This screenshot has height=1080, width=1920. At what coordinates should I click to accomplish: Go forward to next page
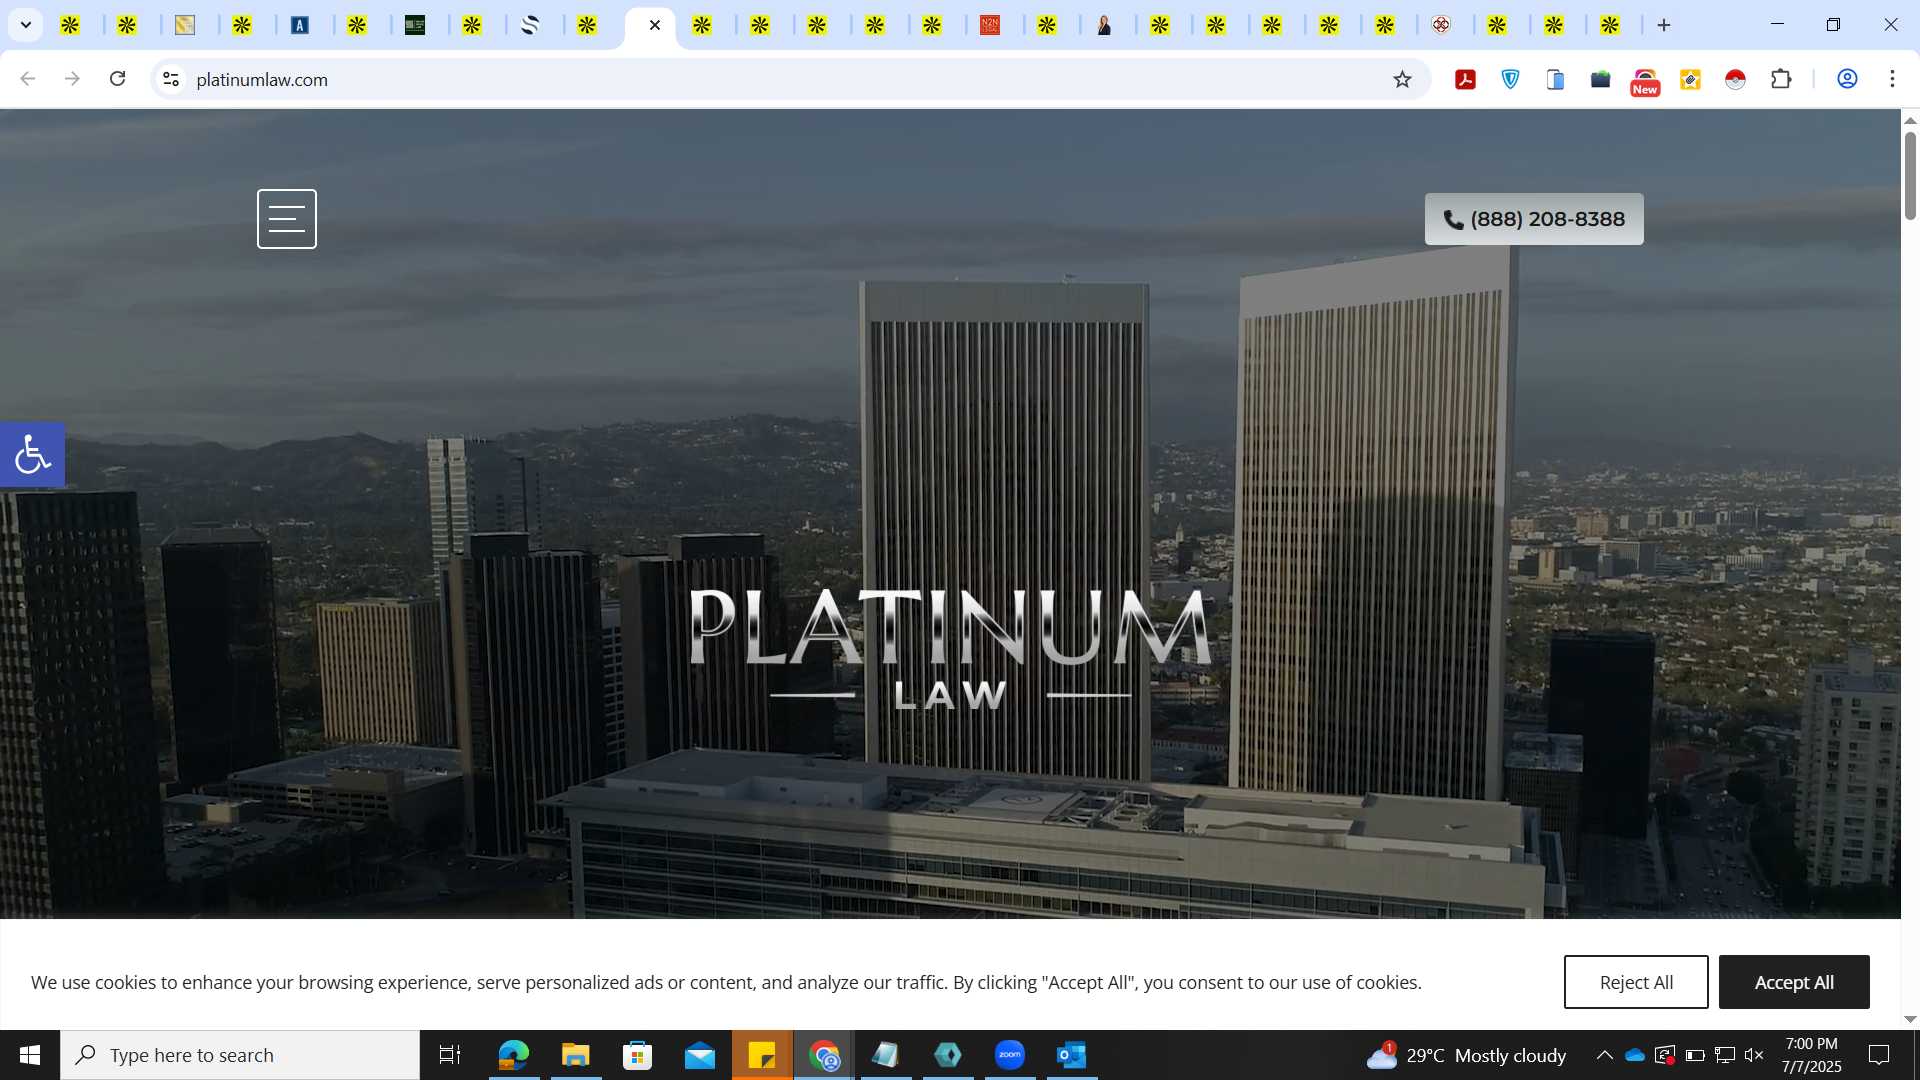72,79
